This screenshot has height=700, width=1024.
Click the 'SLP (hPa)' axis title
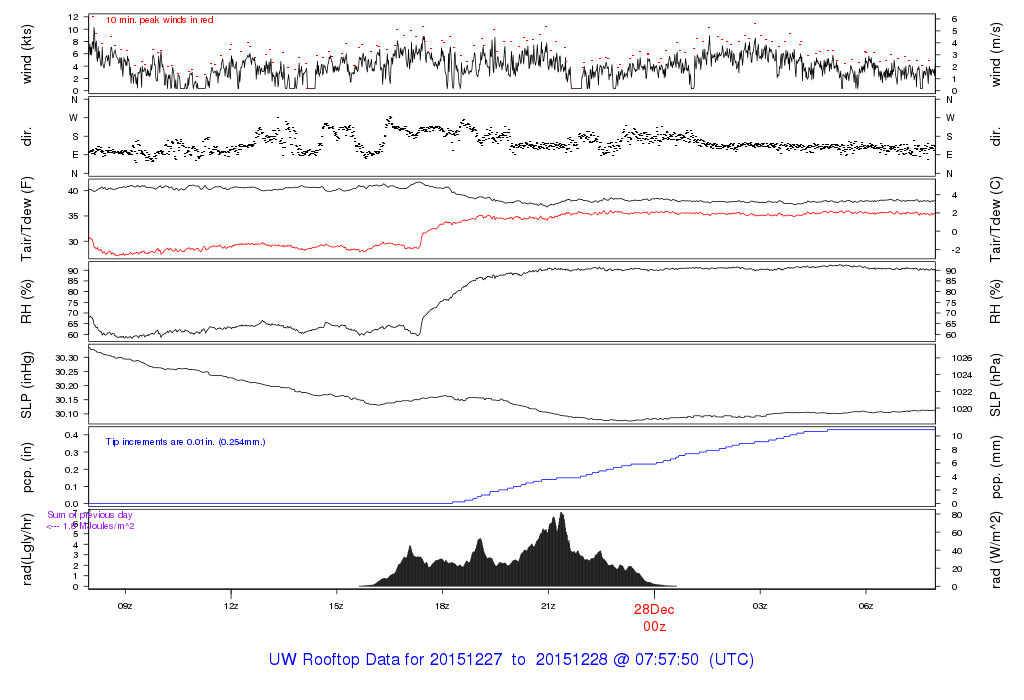pos(995,385)
